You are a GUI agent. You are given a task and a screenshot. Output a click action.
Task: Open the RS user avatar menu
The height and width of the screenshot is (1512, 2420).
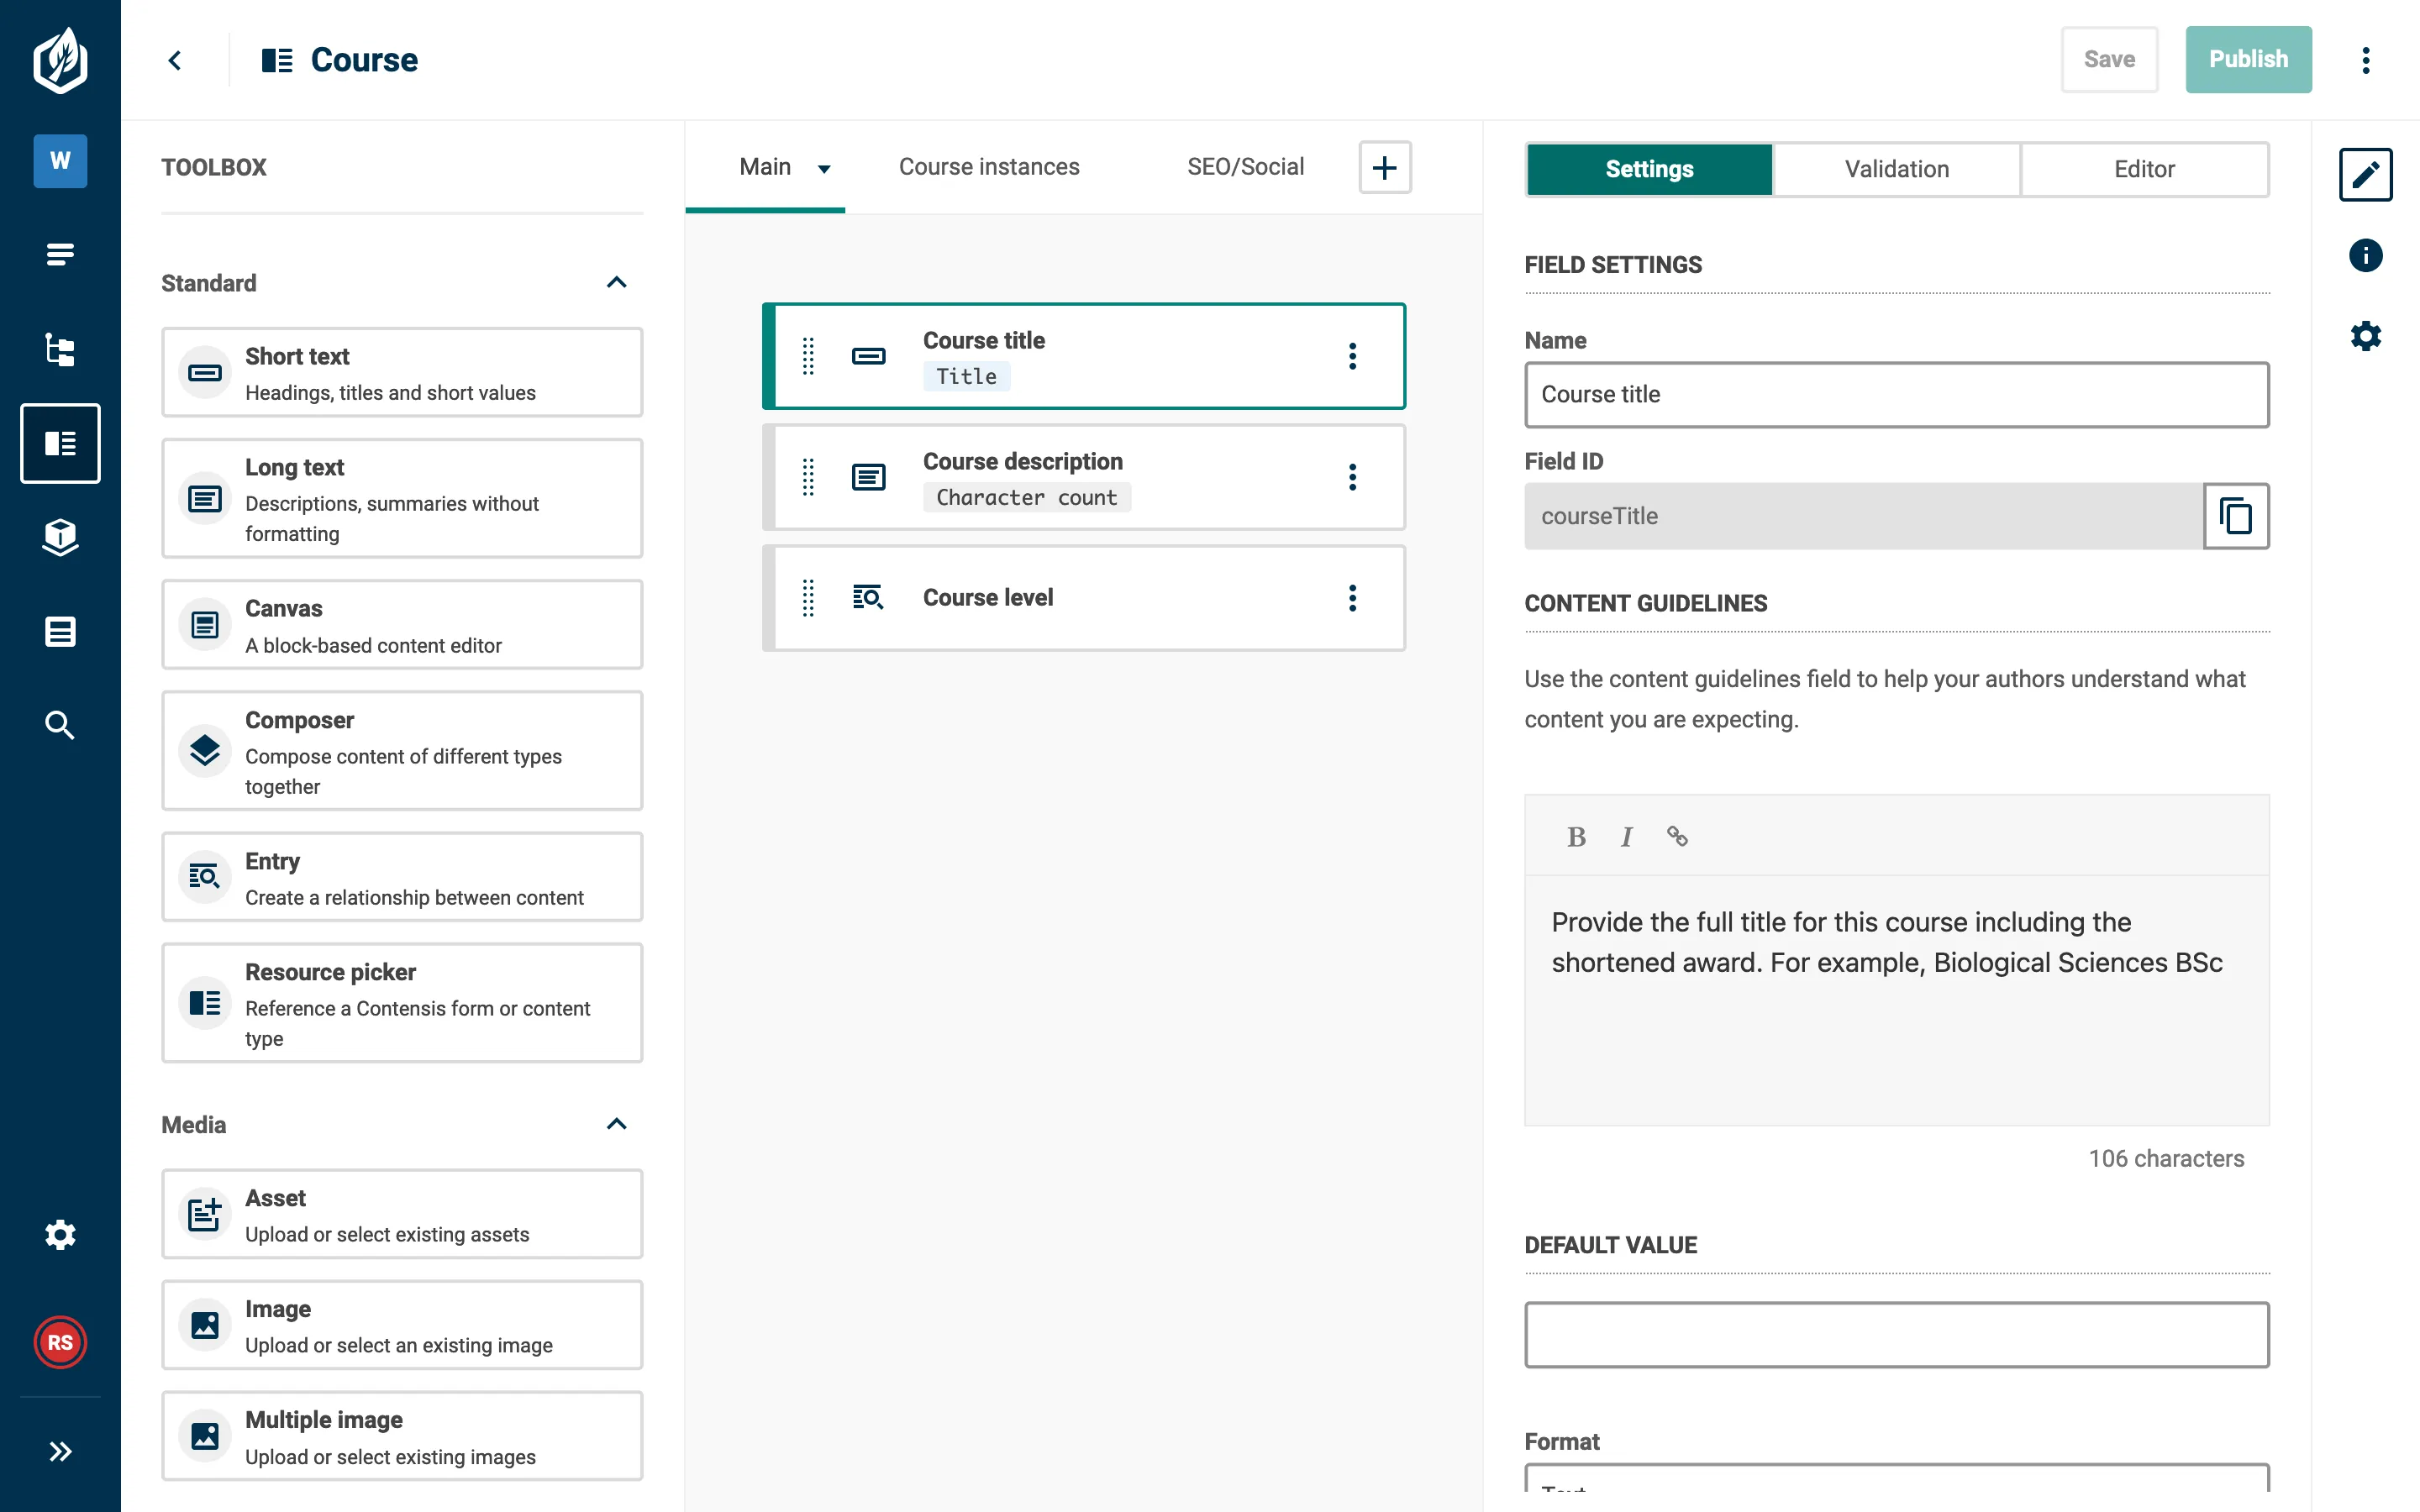60,1342
